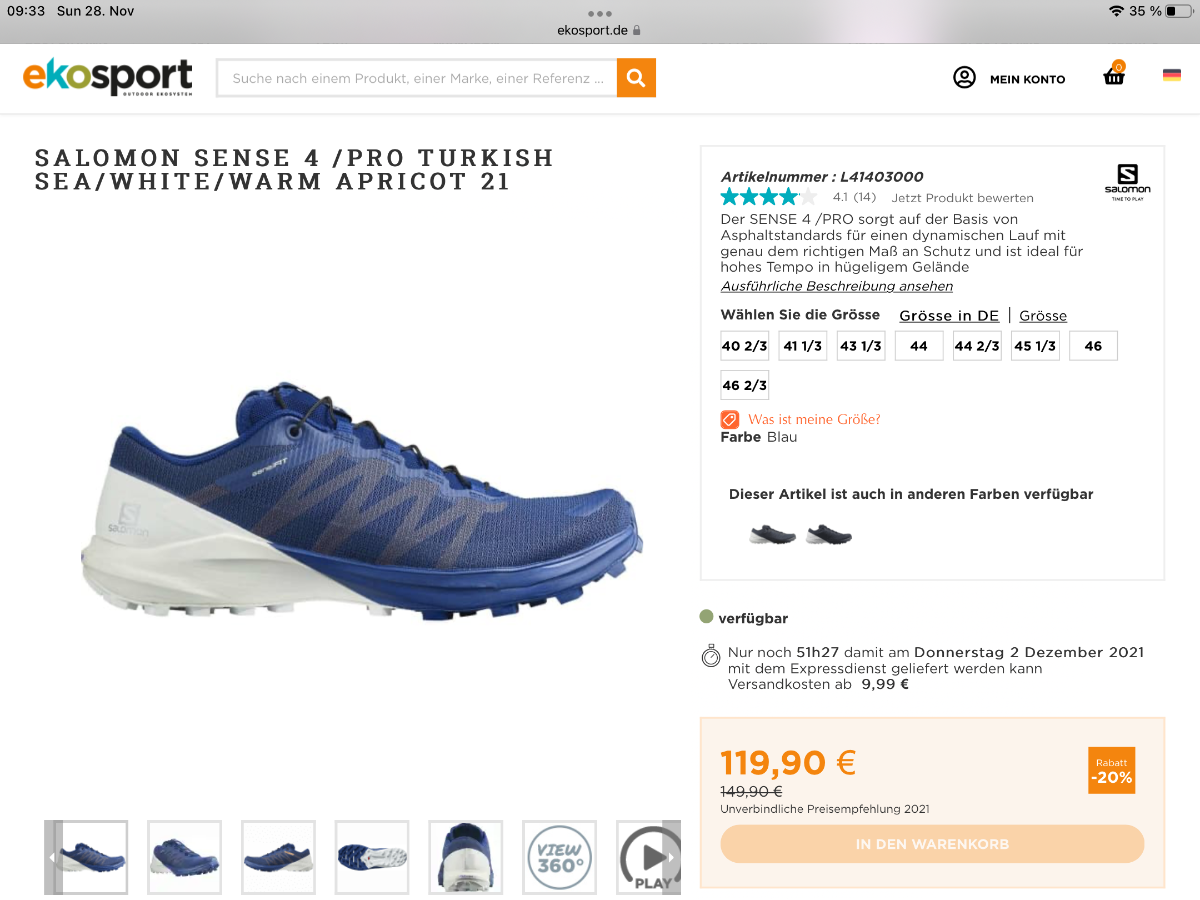Viewport: 1200px width, 900px height.
Task: Click the orange search magnifier button
Action: click(x=636, y=78)
